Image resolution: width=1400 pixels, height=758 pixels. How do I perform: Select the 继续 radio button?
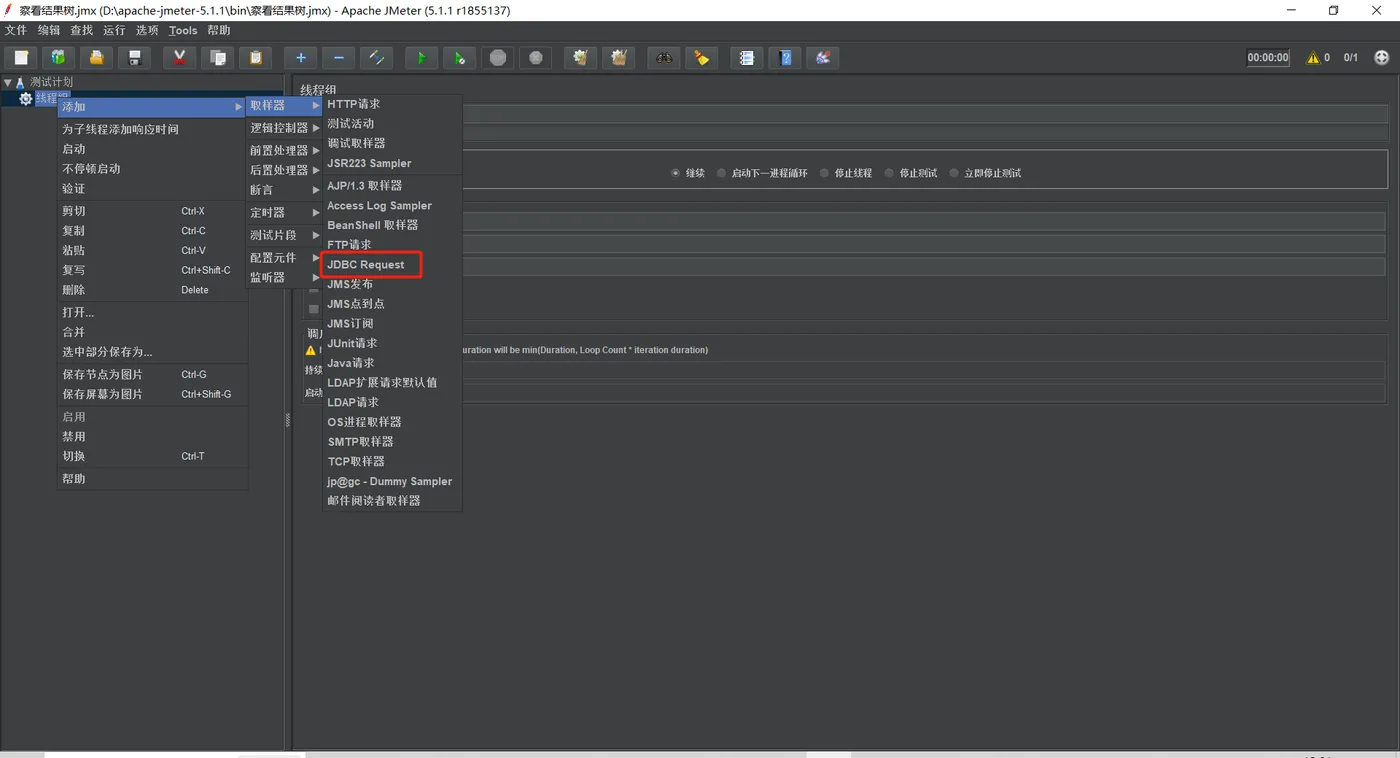pos(677,173)
